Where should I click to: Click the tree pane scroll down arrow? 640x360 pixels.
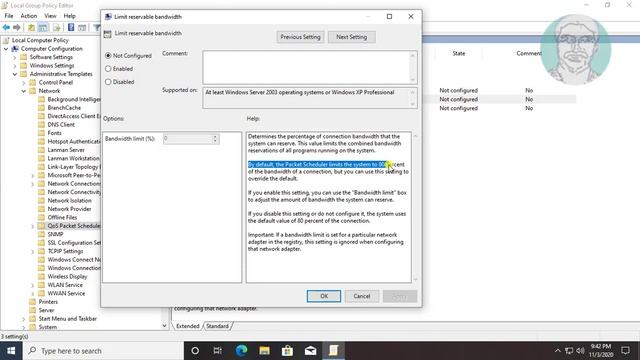[x=164, y=326]
